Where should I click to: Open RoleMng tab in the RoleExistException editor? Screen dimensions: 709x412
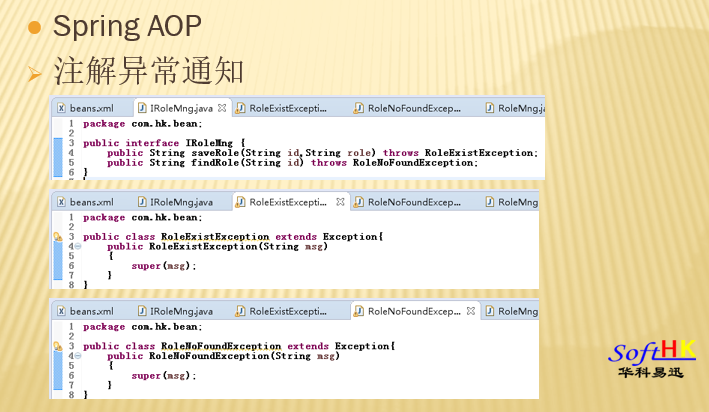click(x=512, y=202)
